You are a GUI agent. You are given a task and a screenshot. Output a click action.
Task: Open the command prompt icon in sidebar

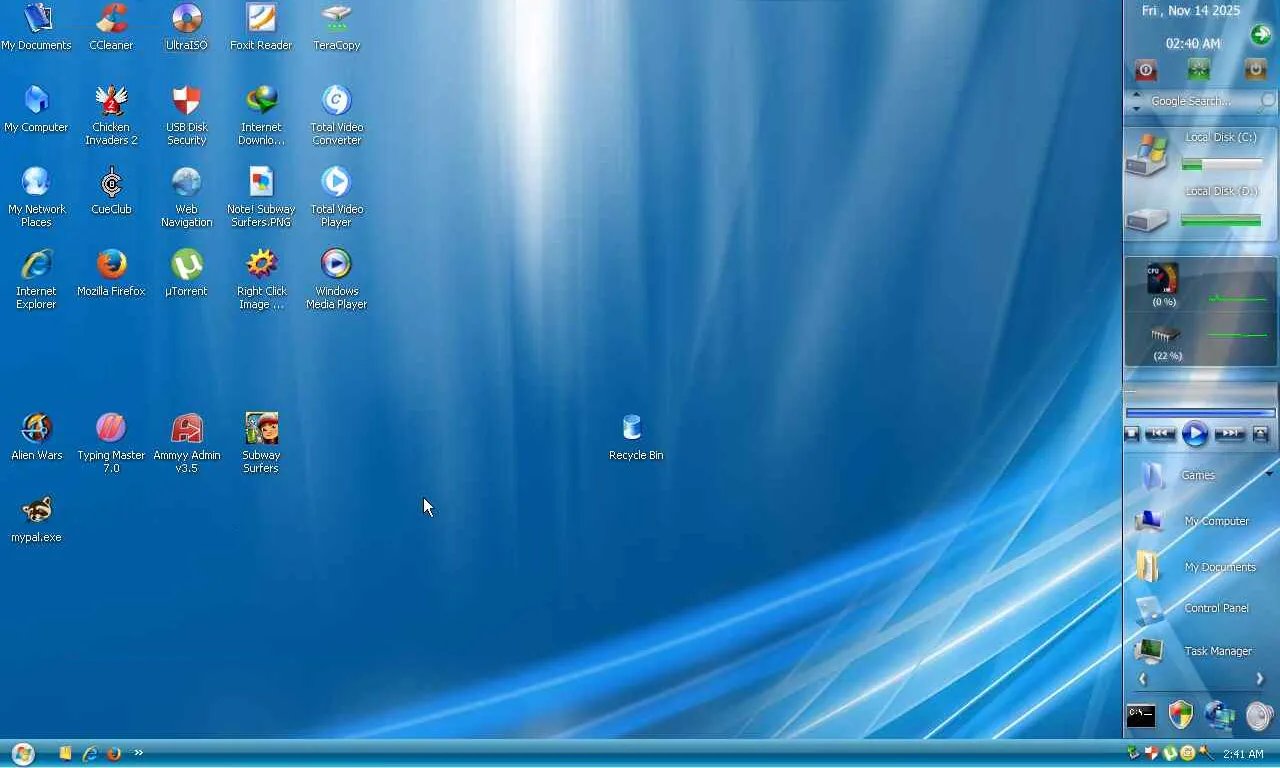coord(1141,716)
